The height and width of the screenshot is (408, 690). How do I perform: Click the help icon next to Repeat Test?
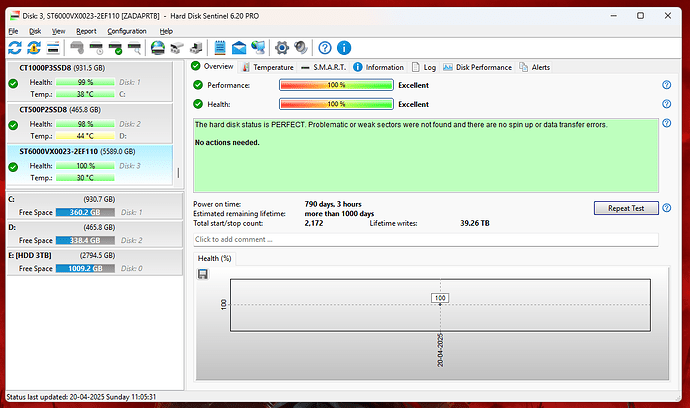[x=667, y=208]
